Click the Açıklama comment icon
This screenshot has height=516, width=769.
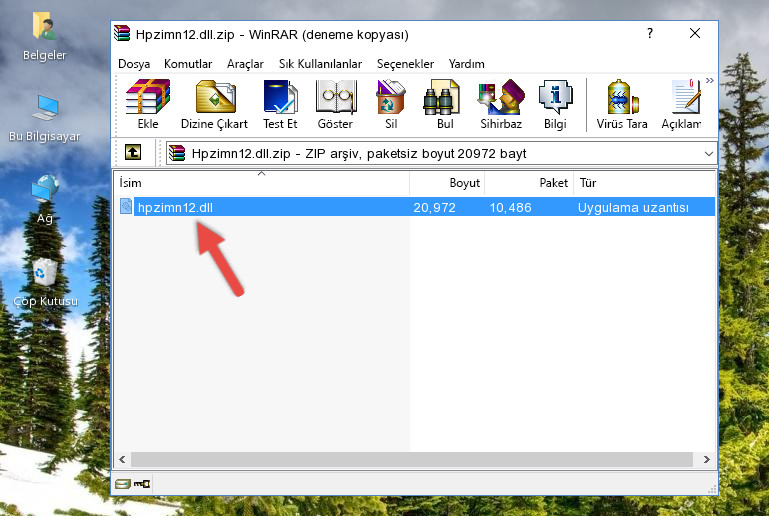[x=682, y=104]
